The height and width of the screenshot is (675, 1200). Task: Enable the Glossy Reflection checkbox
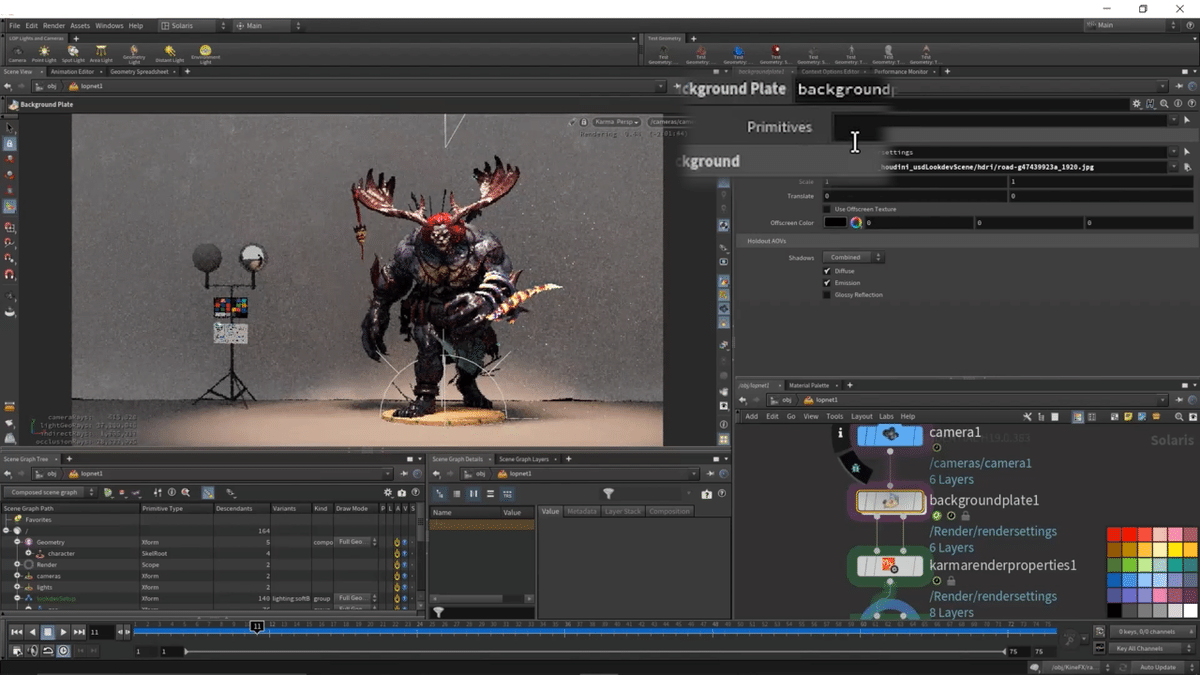coord(827,295)
